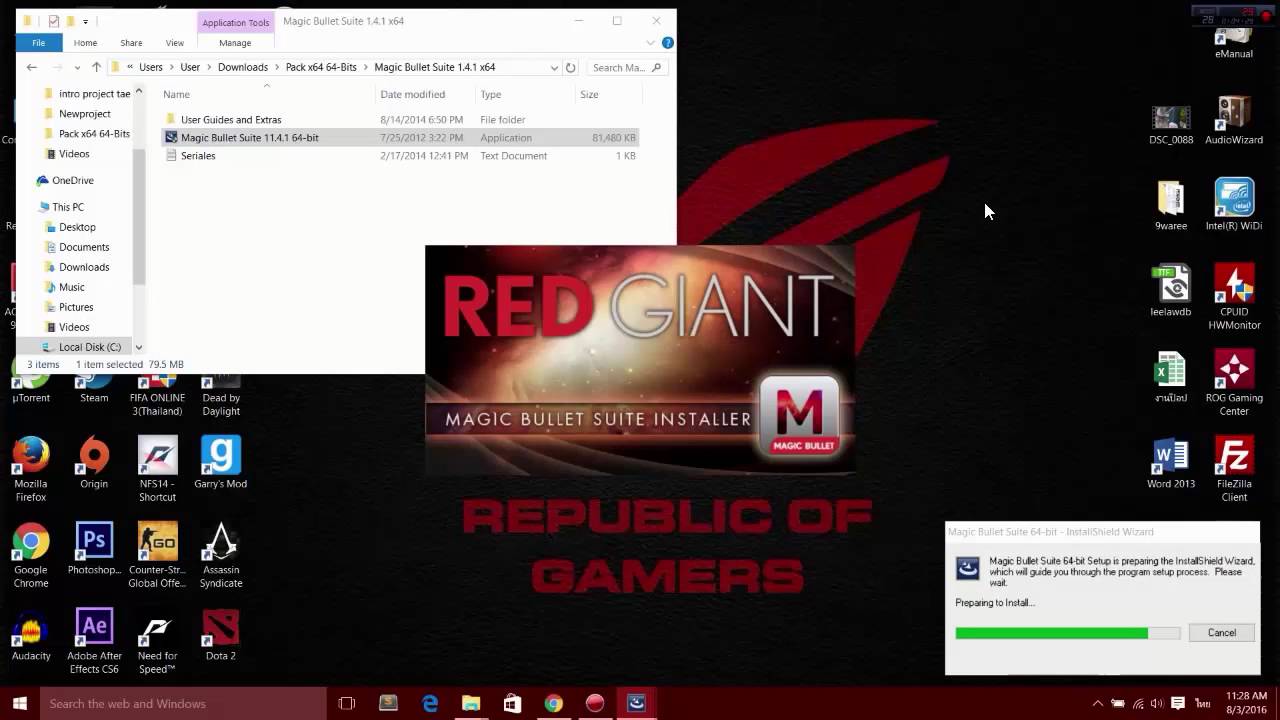
Task: Open Explorer help question mark
Action: [x=668, y=43]
